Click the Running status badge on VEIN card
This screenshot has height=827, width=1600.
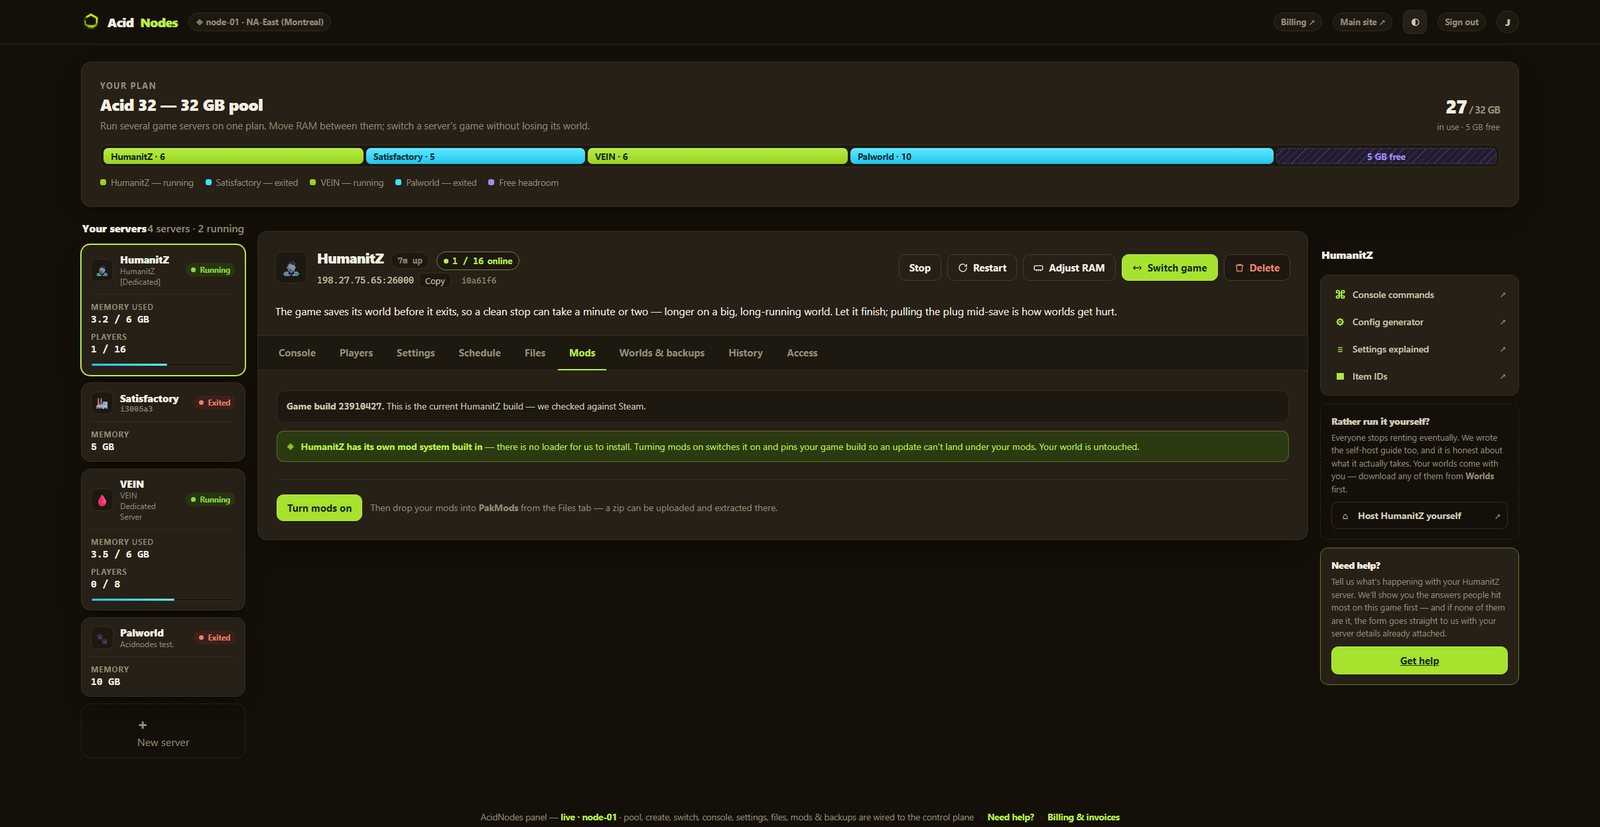tap(210, 500)
